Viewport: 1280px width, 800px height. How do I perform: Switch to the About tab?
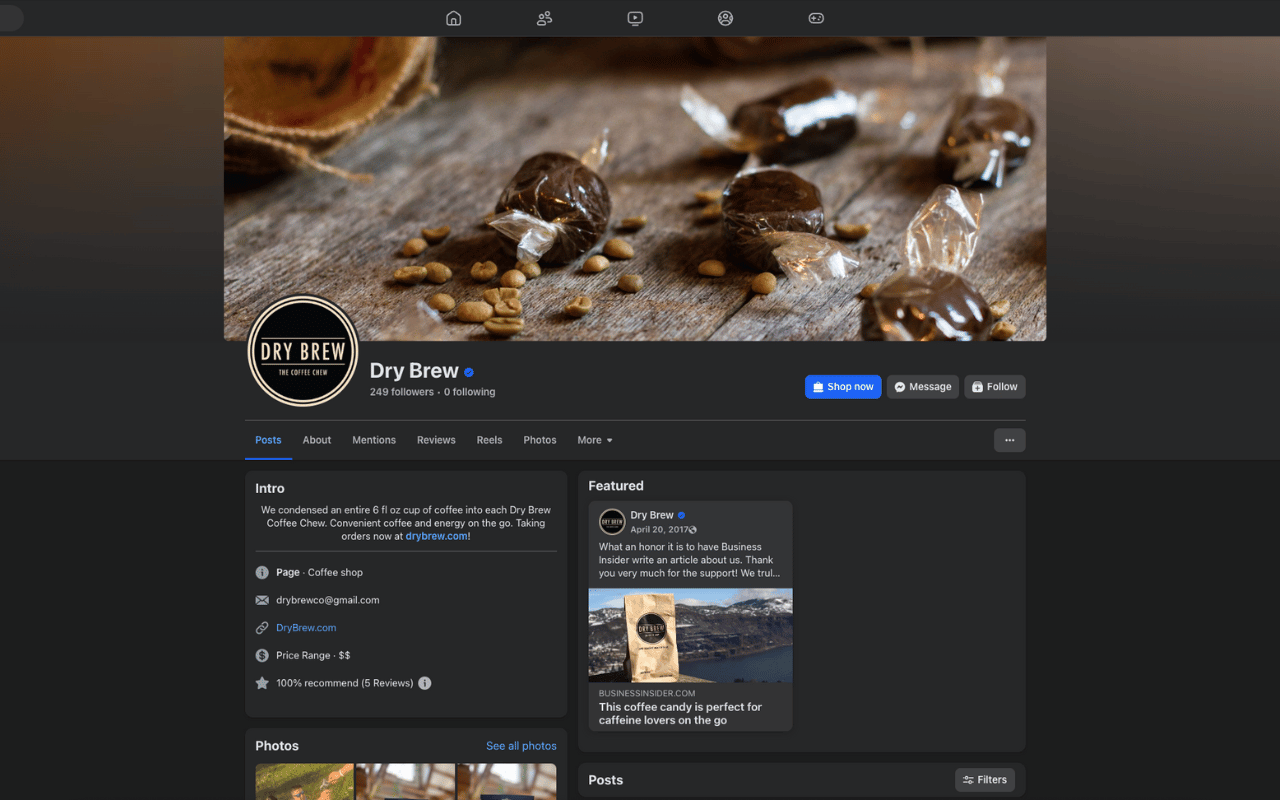click(x=317, y=440)
